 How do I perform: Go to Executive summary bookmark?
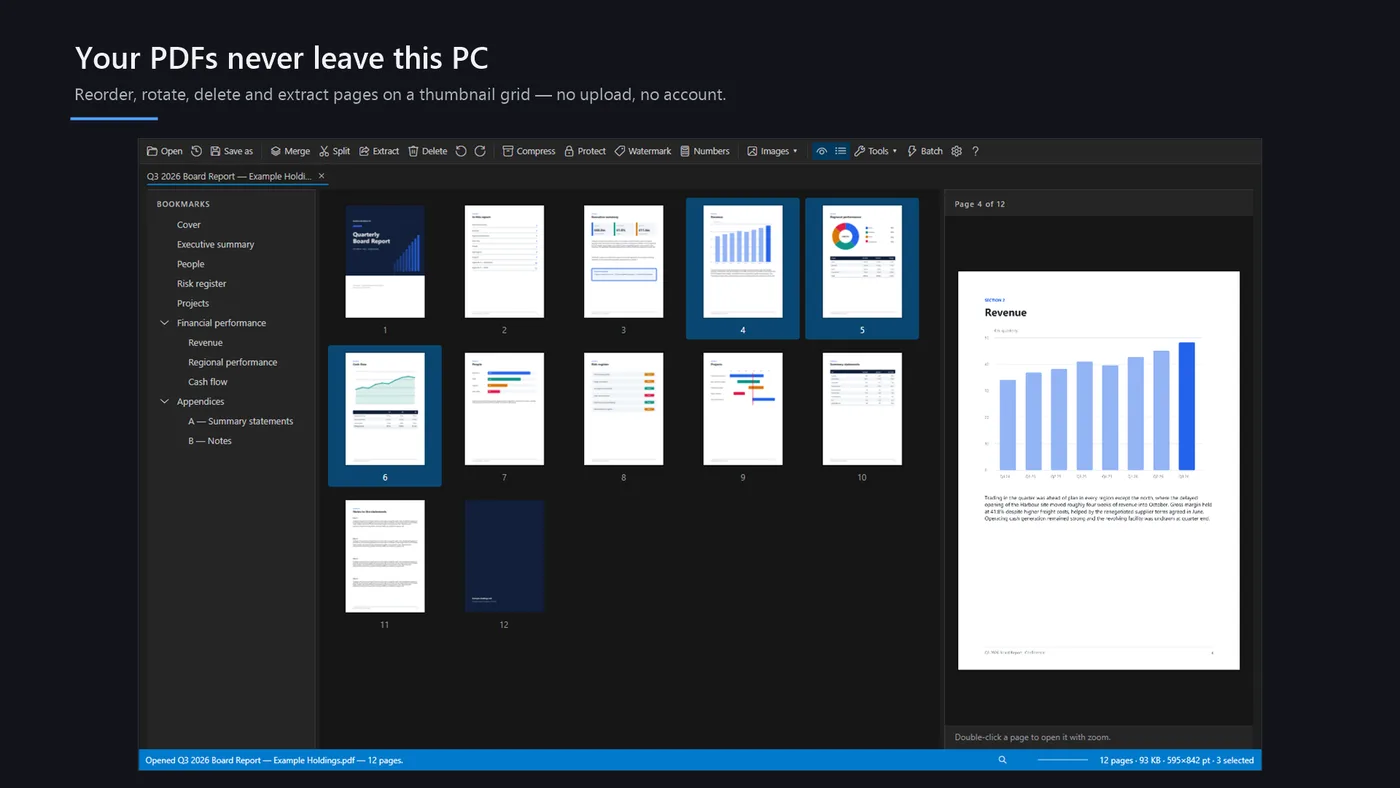point(216,244)
